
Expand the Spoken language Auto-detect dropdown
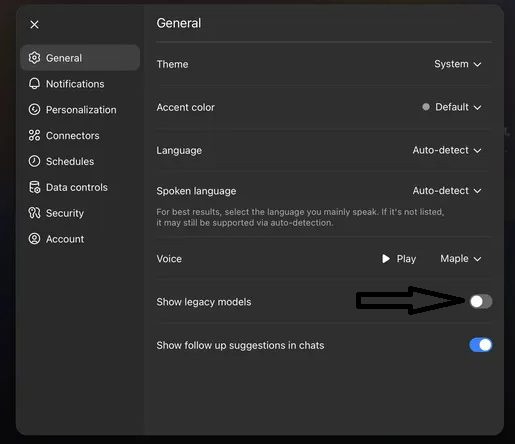click(447, 191)
